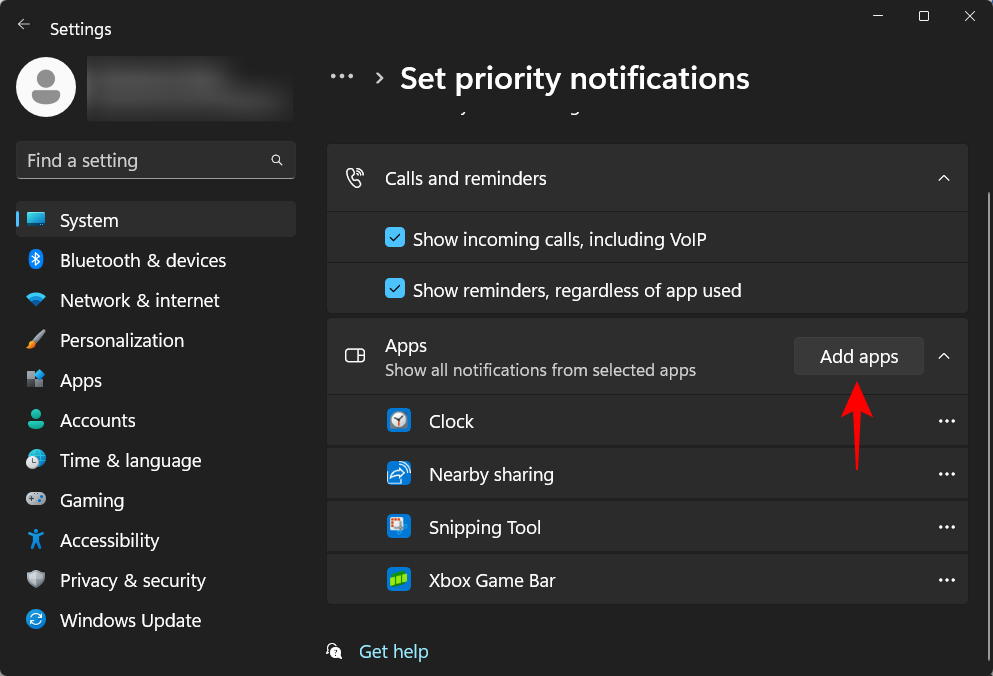Click the Calls and reminders phone icon
Screen dimensions: 993x676
pos(354,177)
